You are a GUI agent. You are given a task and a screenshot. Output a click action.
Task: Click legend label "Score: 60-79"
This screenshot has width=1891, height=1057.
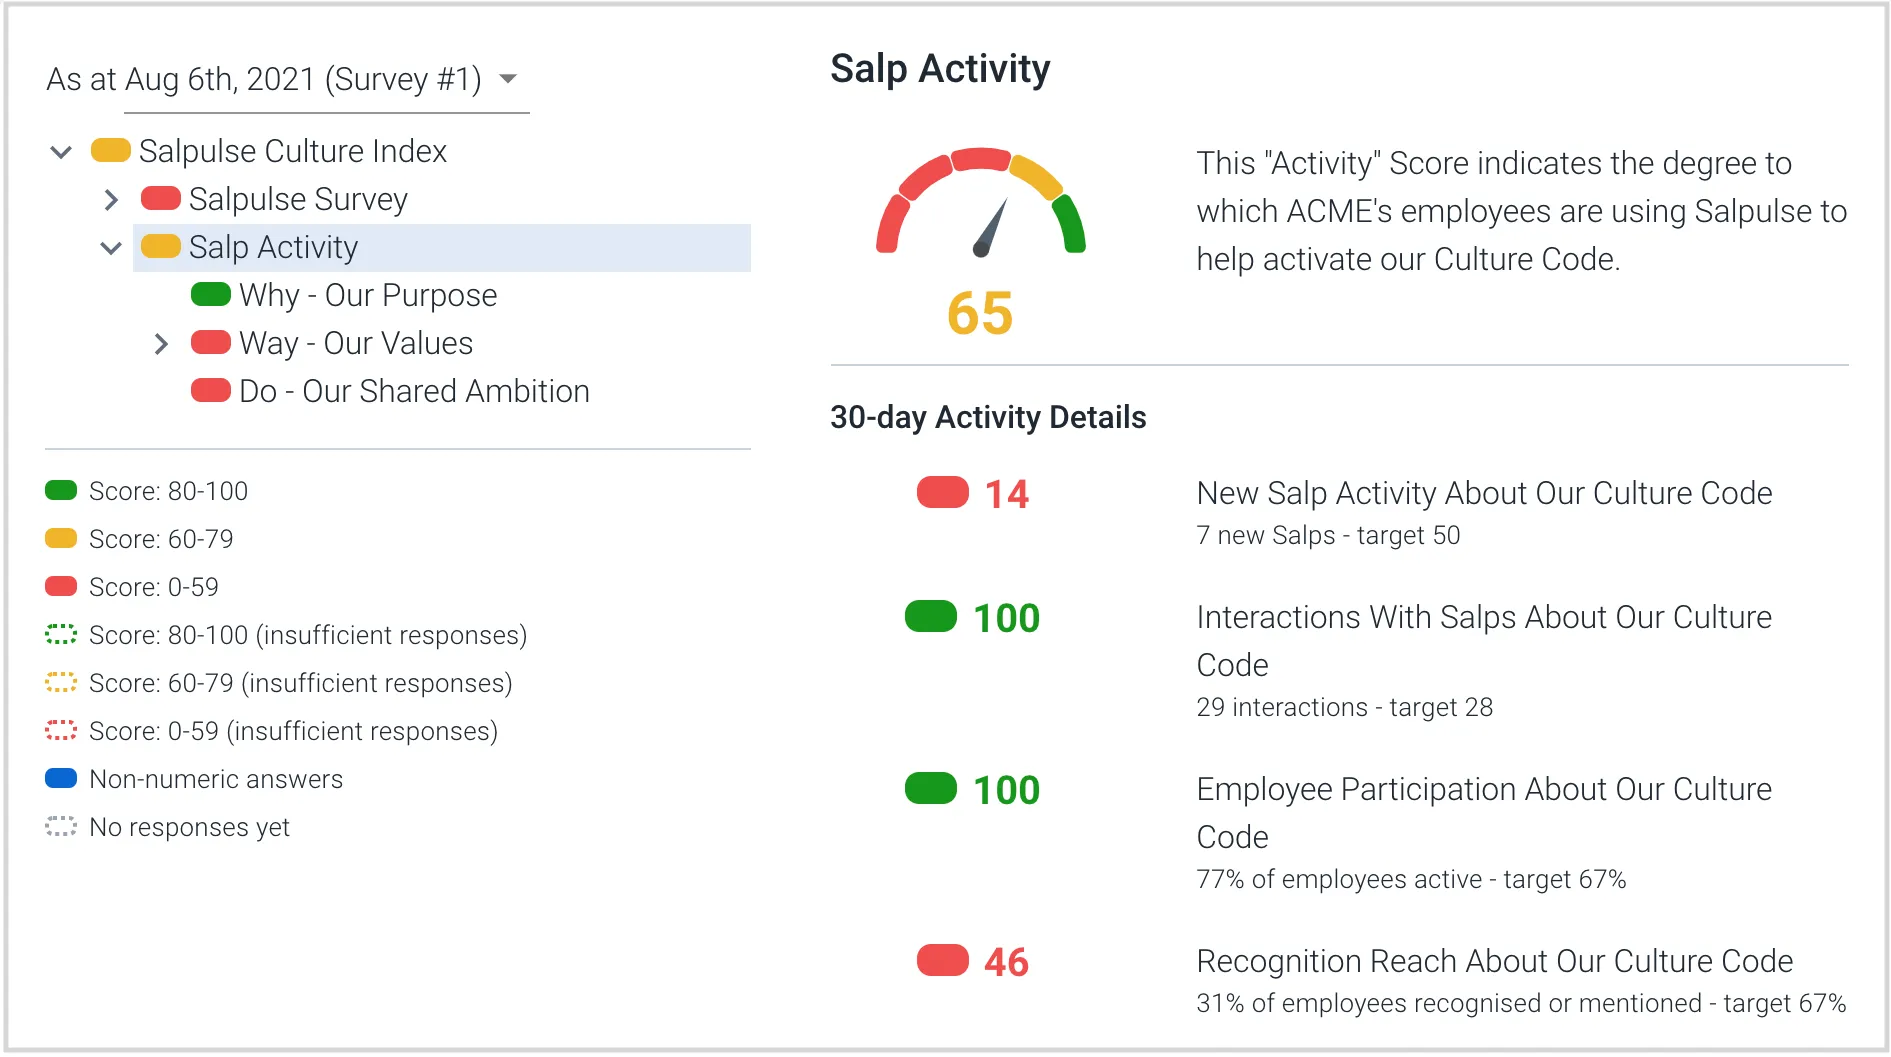tap(161, 539)
